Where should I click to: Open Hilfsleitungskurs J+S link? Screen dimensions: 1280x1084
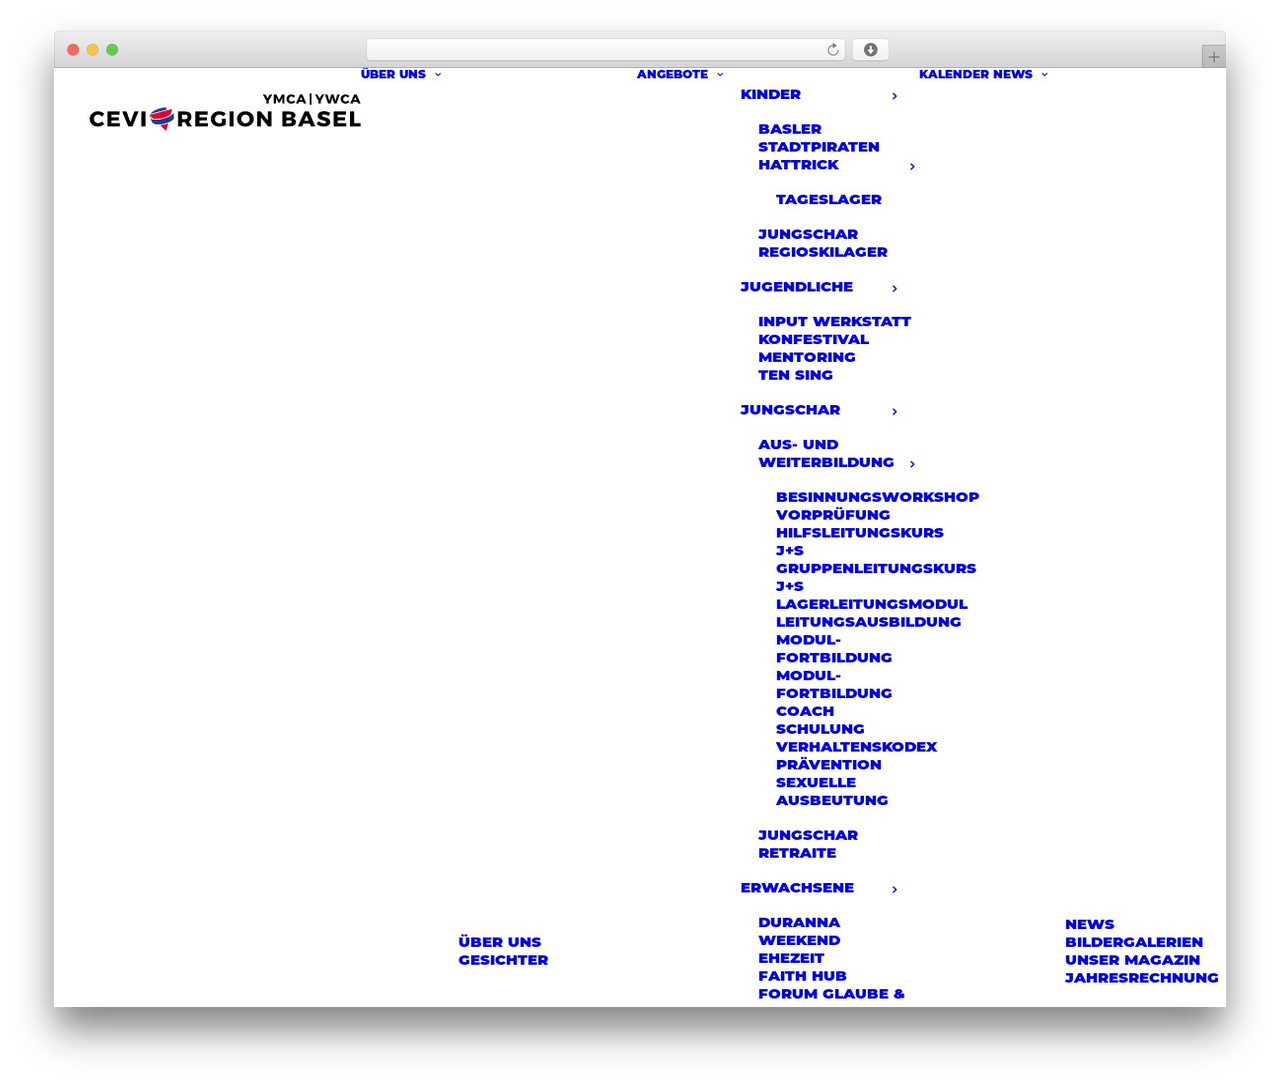pos(859,542)
